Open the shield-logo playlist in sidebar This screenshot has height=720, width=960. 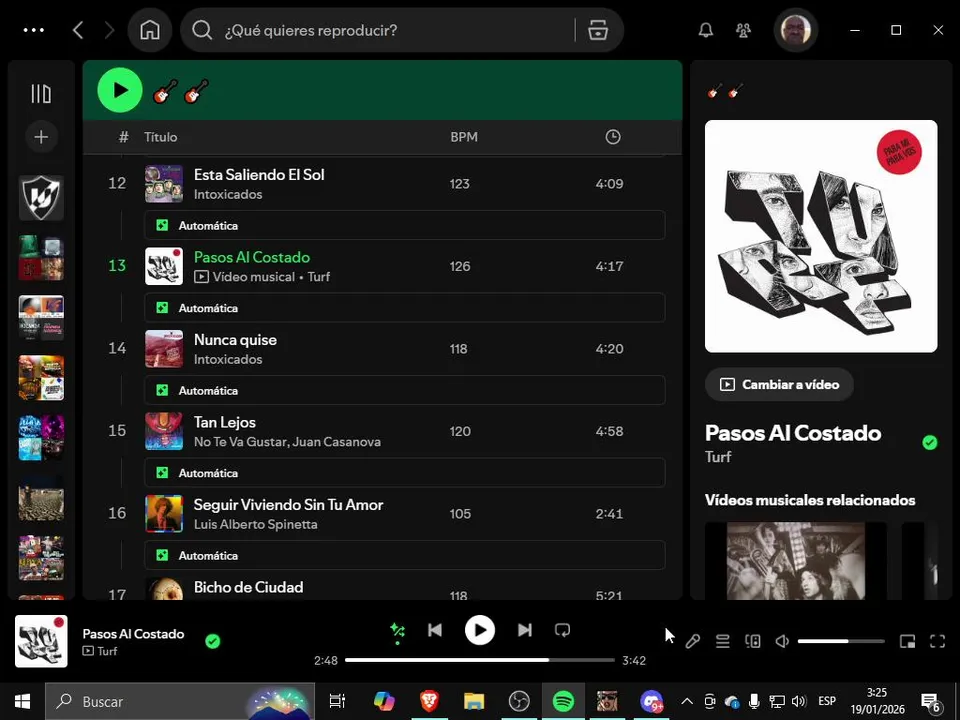[x=41, y=198]
